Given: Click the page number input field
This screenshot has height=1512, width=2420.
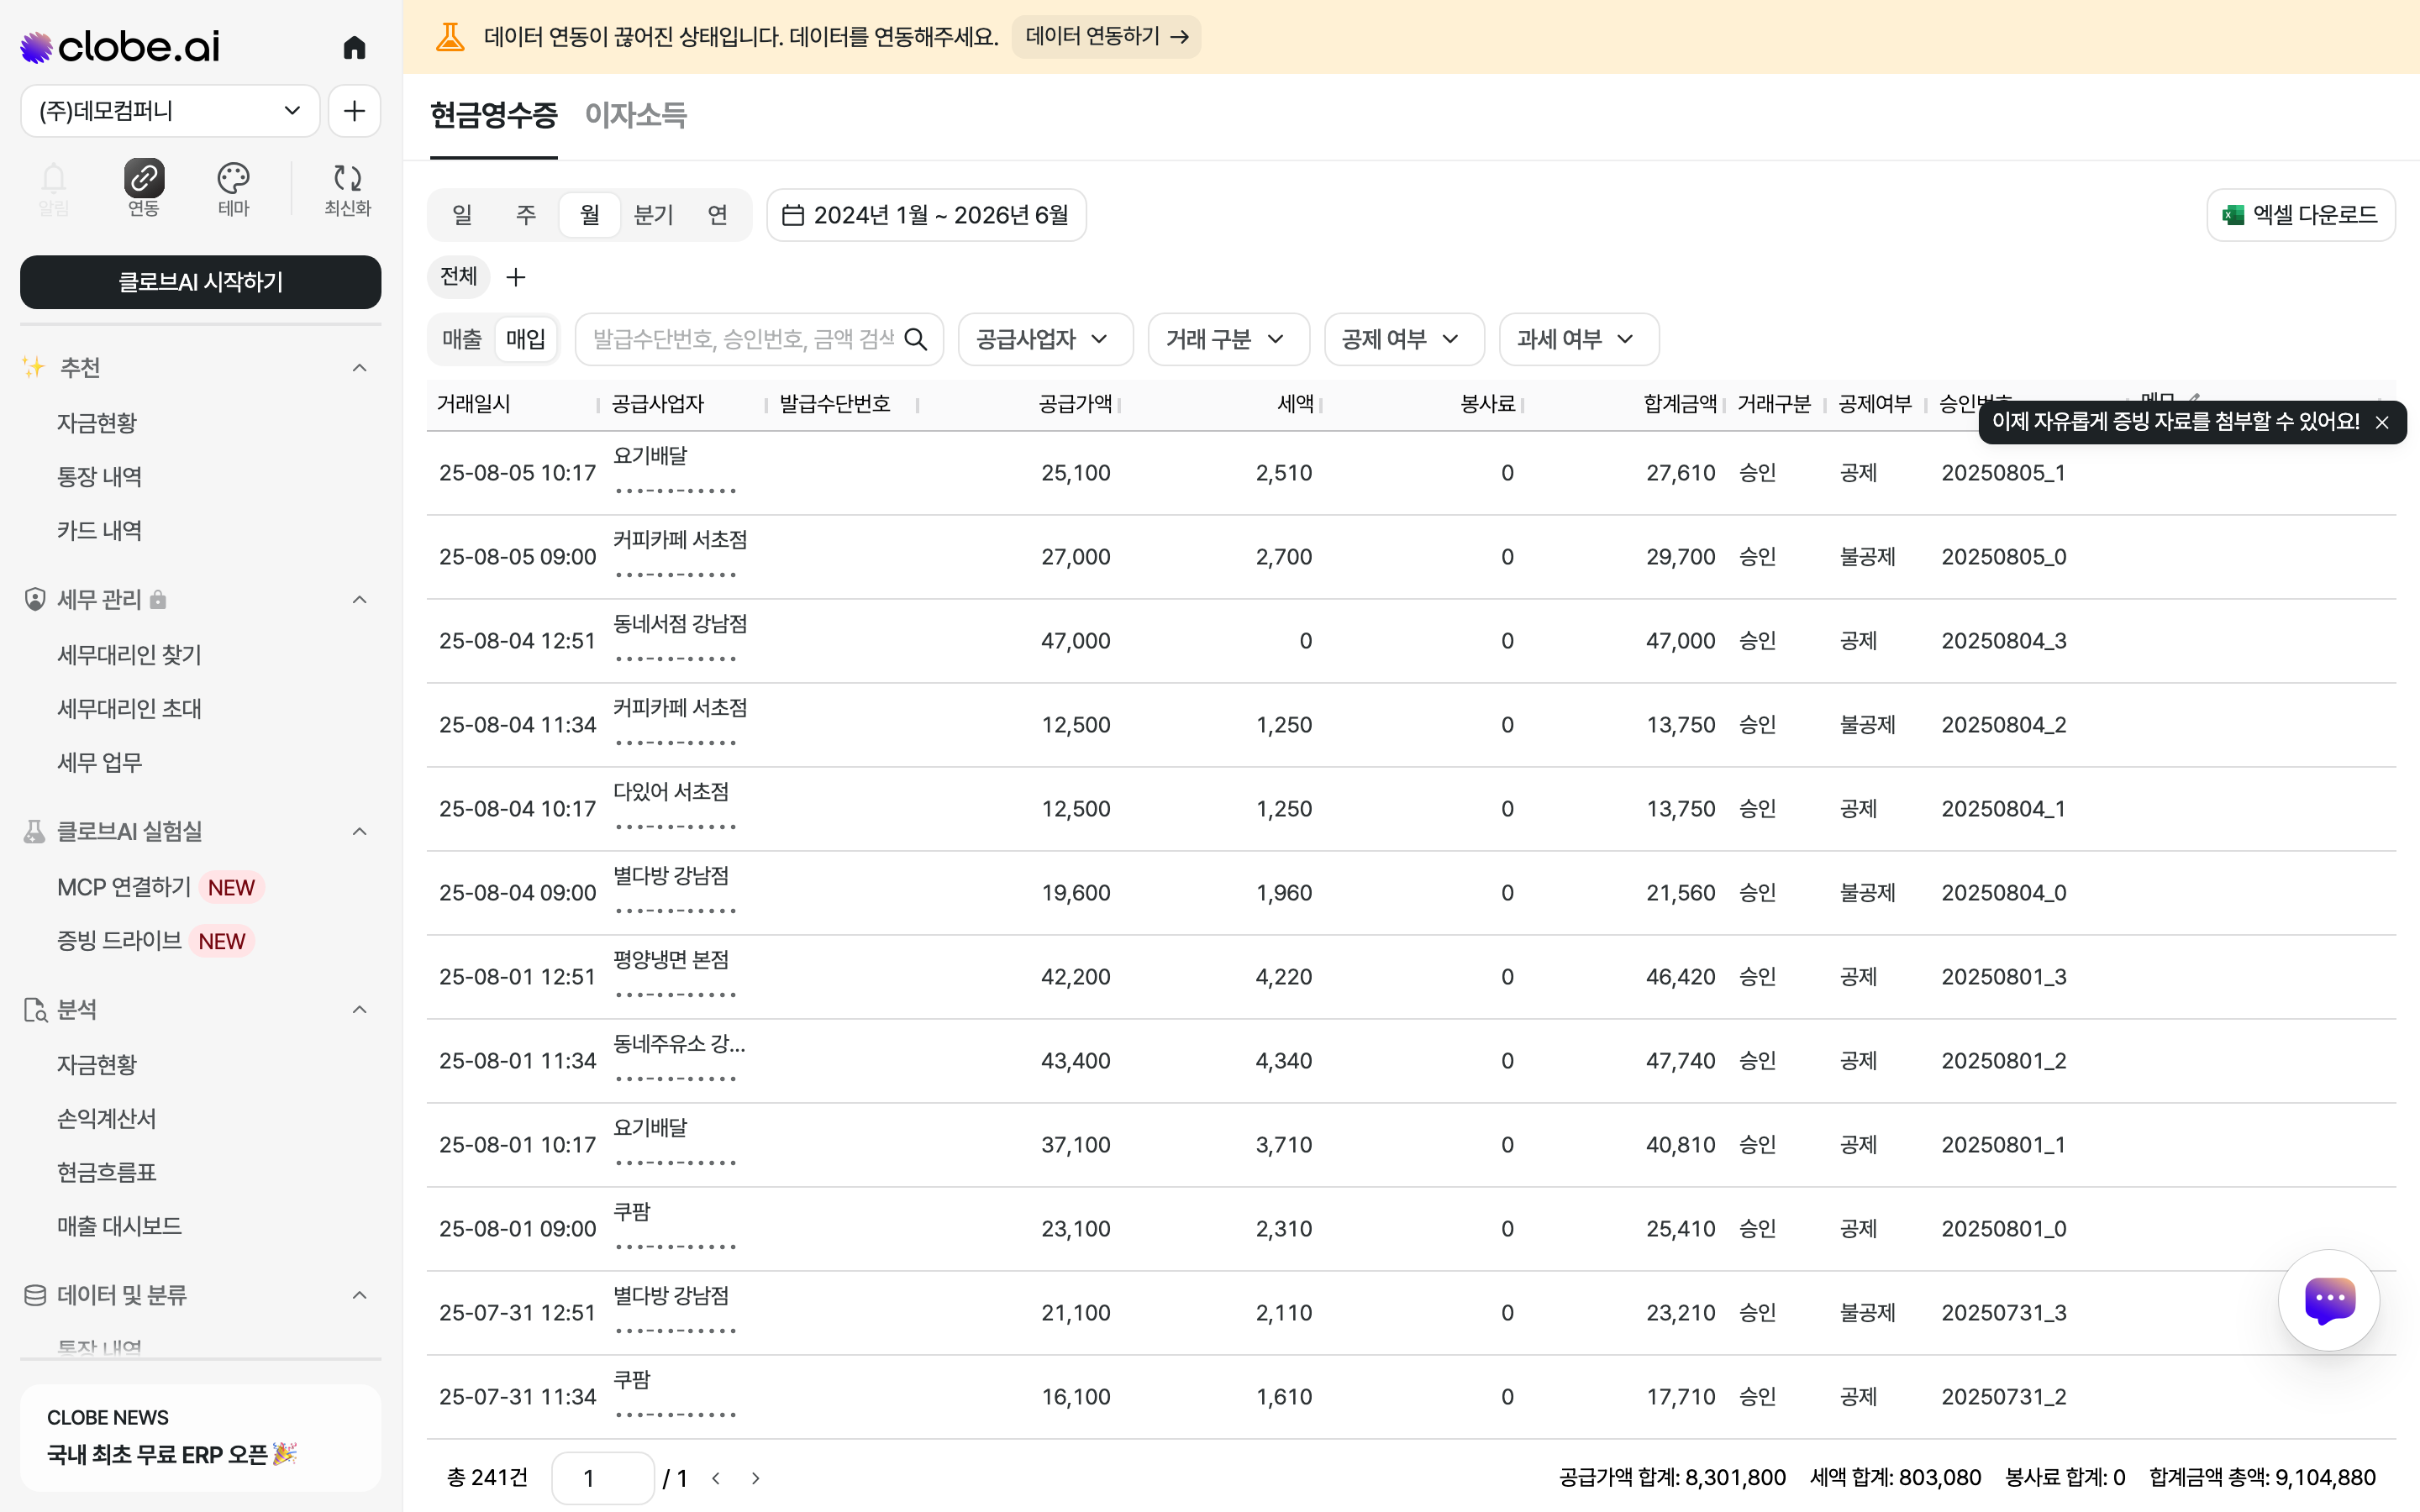Looking at the screenshot, I should click(x=603, y=1478).
